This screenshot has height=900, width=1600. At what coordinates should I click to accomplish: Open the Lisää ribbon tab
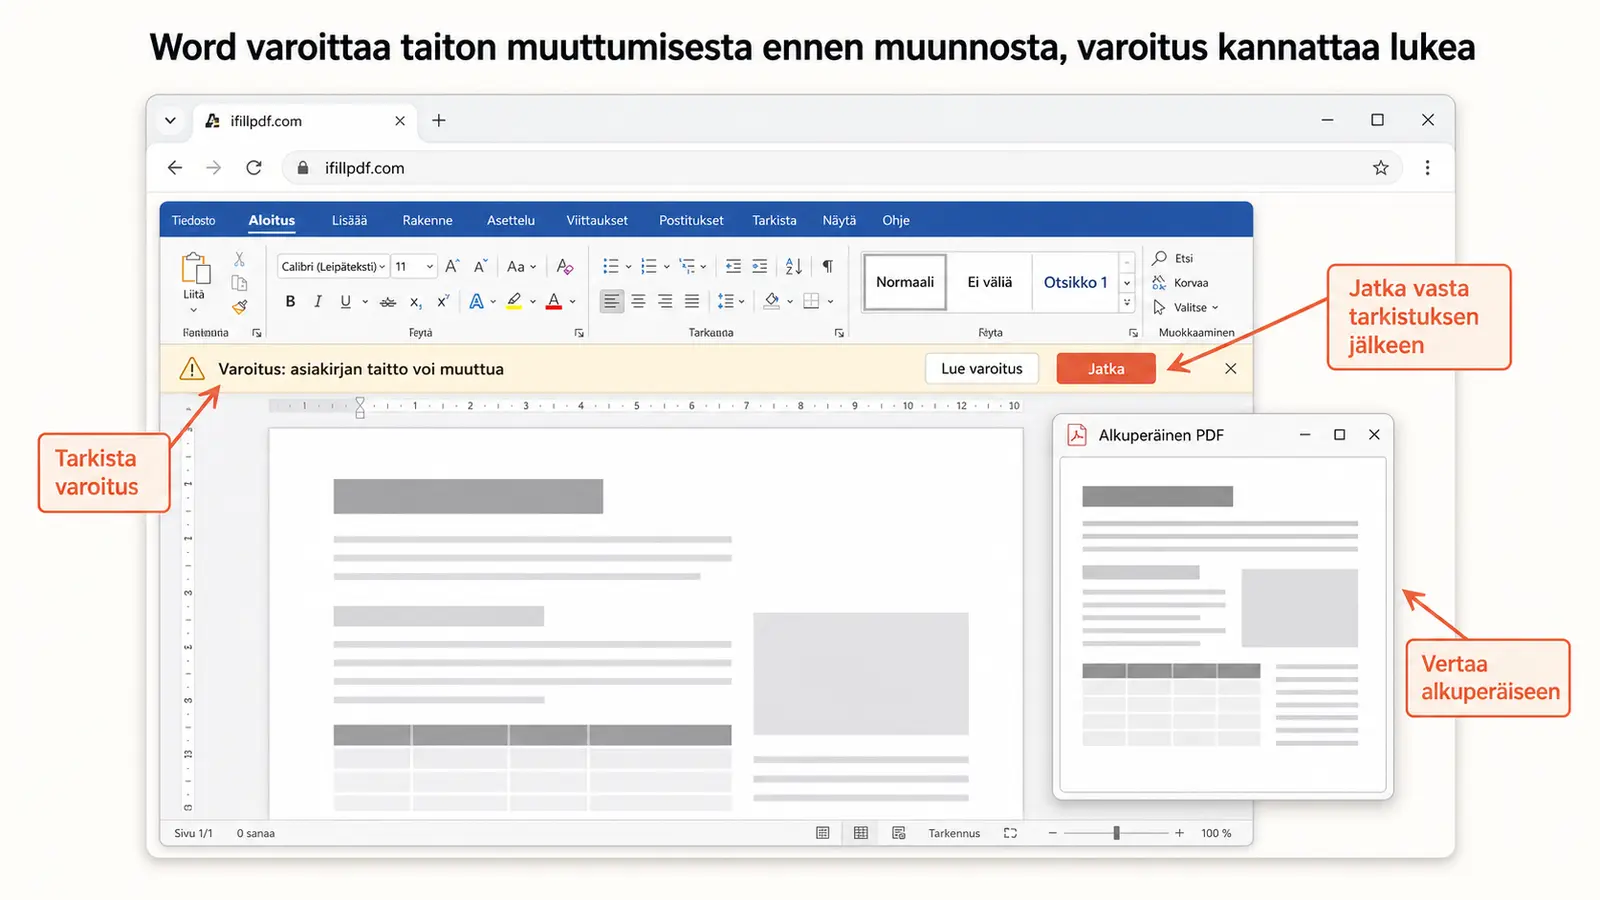(349, 221)
